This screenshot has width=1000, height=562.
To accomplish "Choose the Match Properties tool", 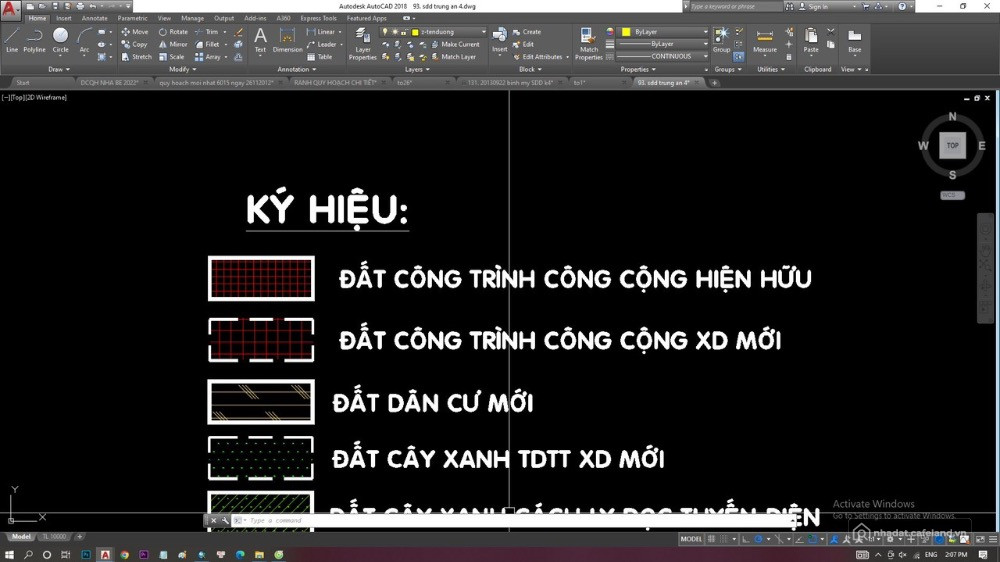I will [x=589, y=42].
